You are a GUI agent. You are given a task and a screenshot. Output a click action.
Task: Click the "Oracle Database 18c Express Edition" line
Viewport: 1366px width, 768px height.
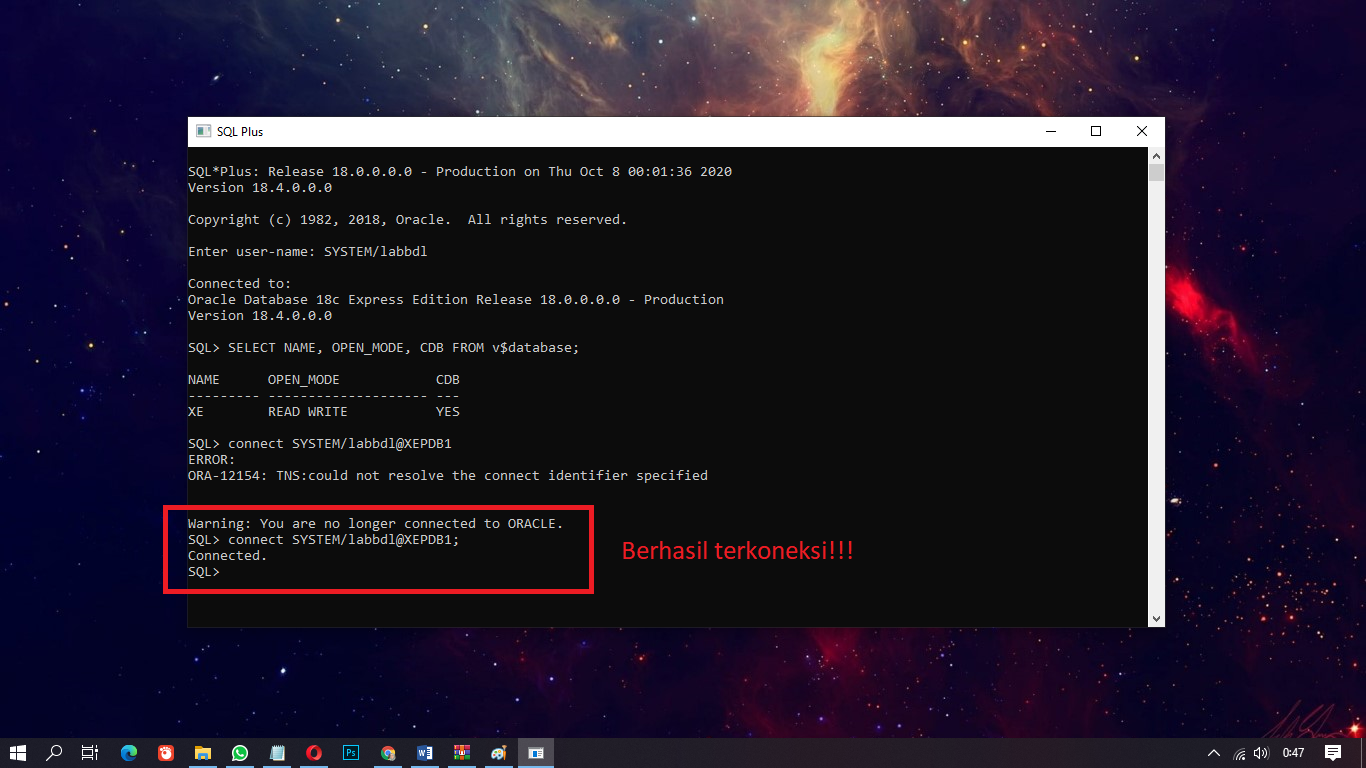coord(456,300)
